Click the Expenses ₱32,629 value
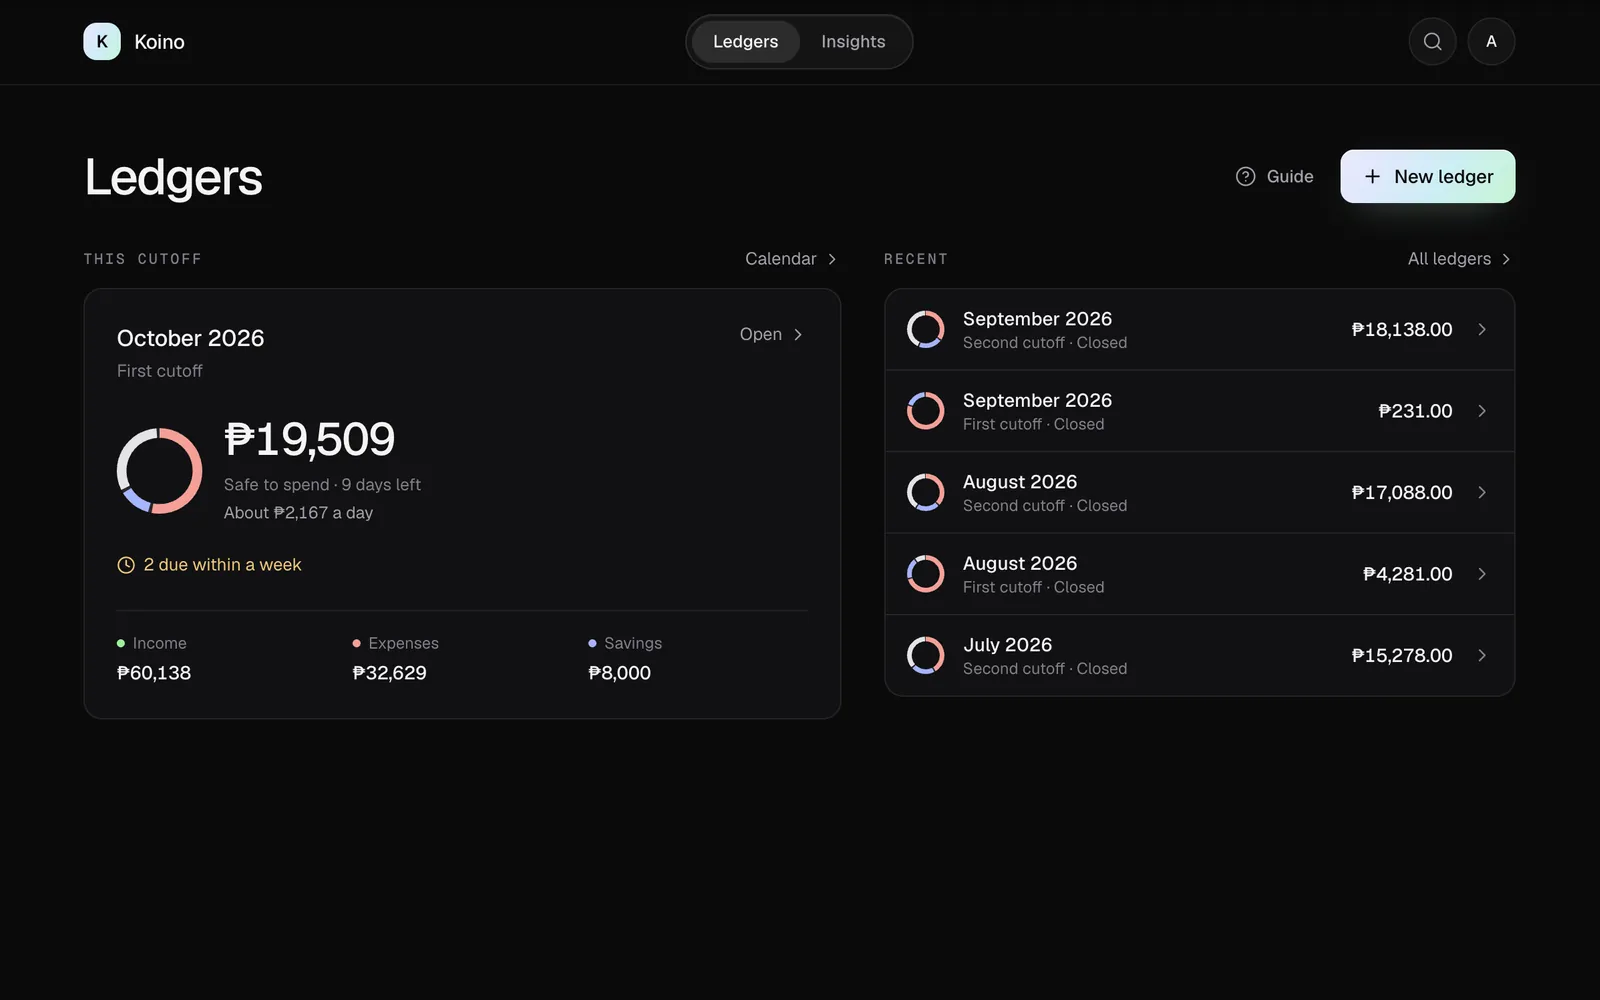 pos(389,673)
